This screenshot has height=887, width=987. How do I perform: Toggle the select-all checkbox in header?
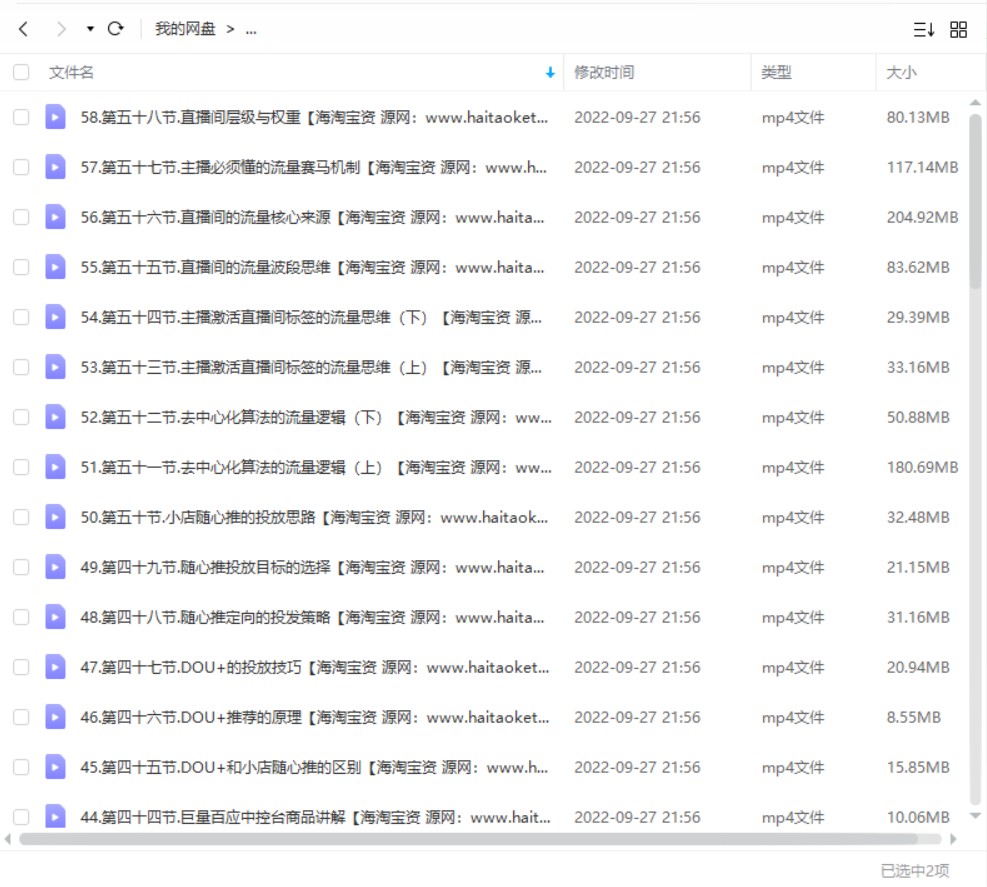[21, 72]
